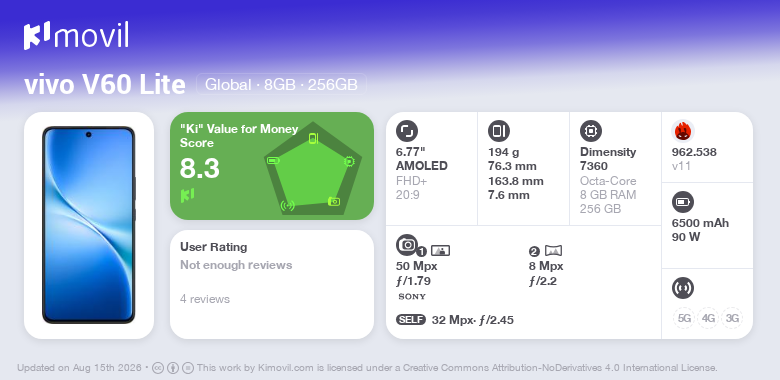Click the 4 reviews text

coord(205,299)
